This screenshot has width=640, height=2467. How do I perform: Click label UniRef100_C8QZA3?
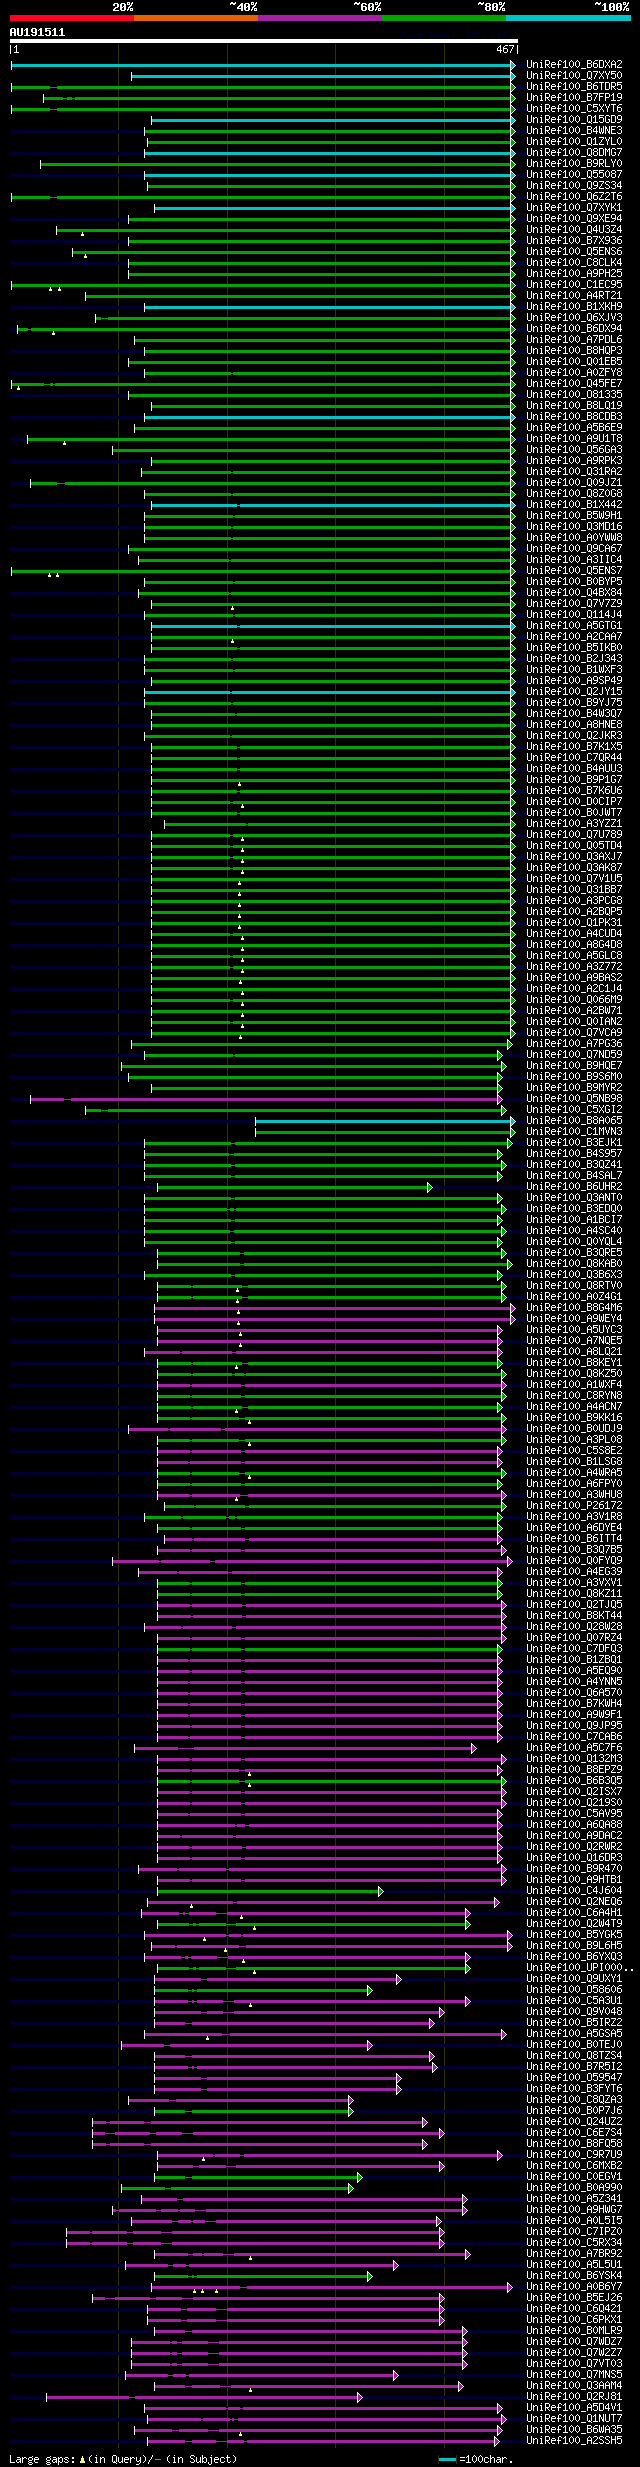click(574, 2100)
